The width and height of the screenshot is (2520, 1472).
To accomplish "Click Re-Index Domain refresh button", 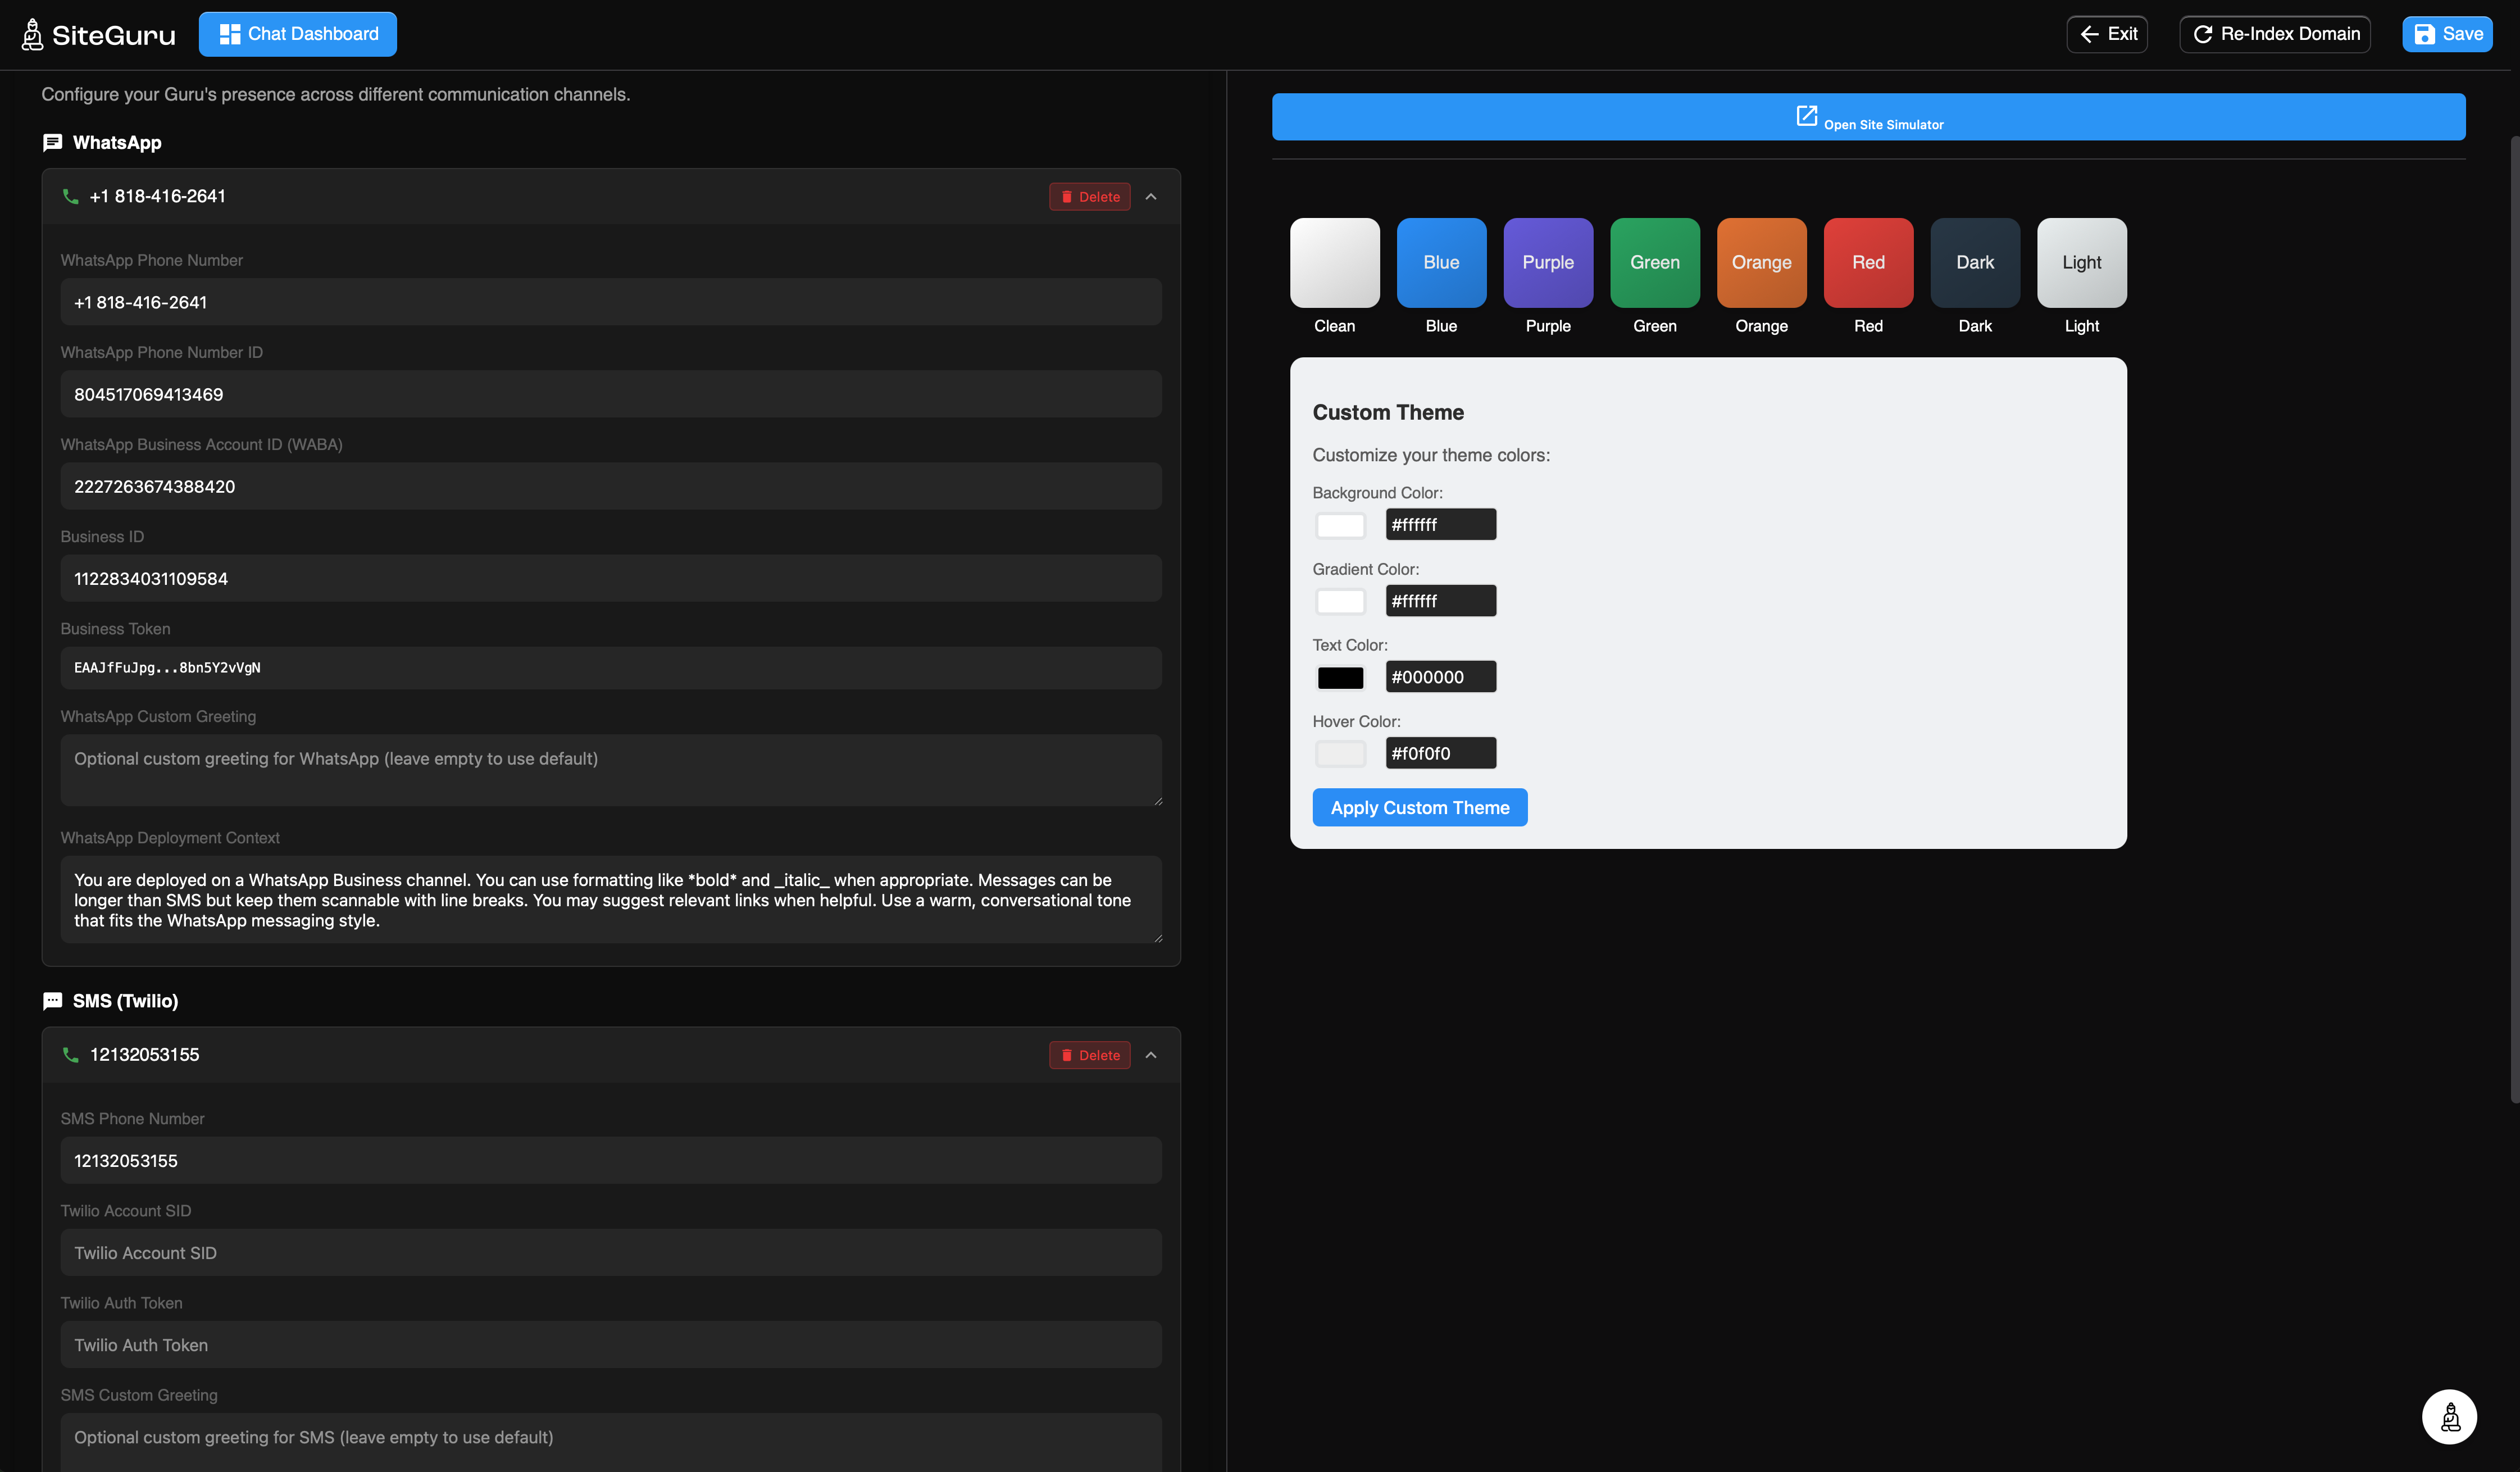I will [x=2275, y=34].
